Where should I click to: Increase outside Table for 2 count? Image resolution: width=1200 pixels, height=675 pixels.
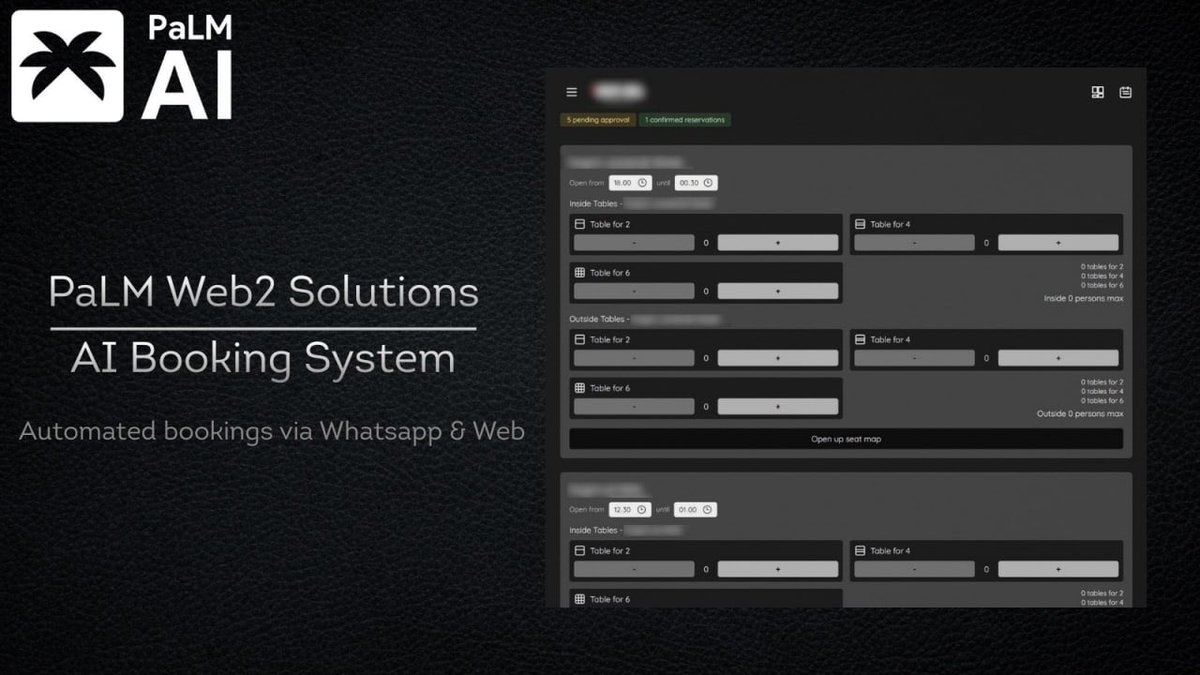[x=778, y=358]
